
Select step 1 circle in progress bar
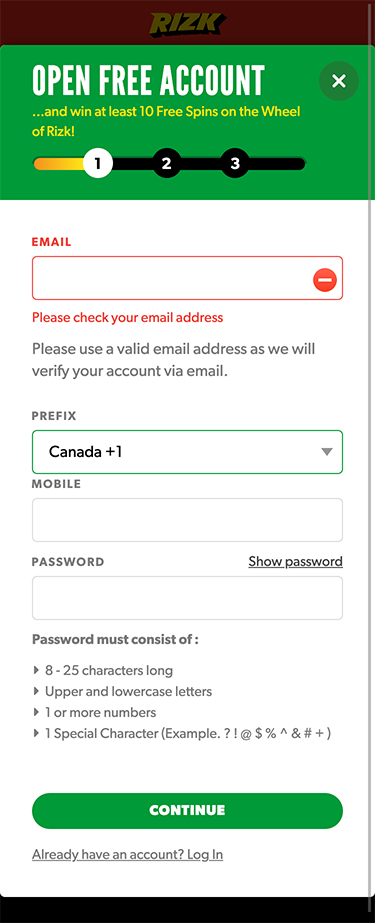pos(98,164)
